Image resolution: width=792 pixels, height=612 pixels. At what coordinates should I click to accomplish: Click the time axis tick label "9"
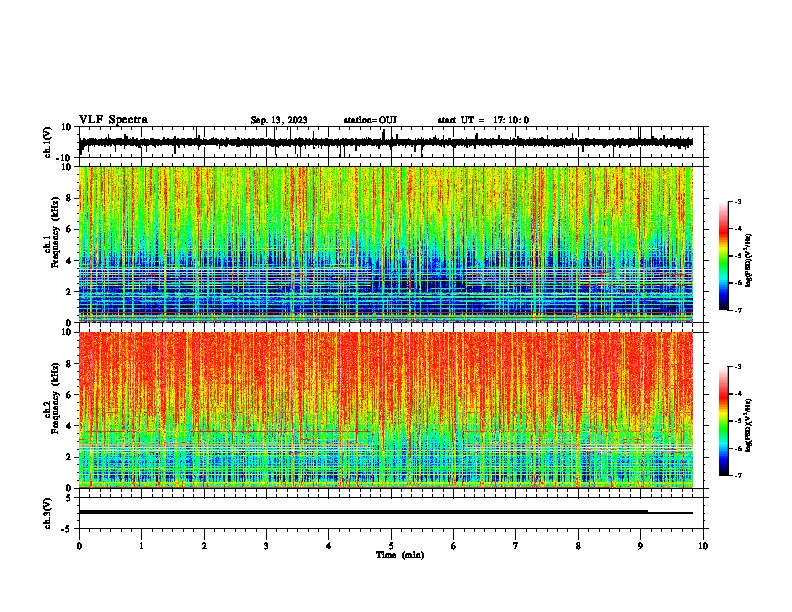pyautogui.click(x=640, y=546)
